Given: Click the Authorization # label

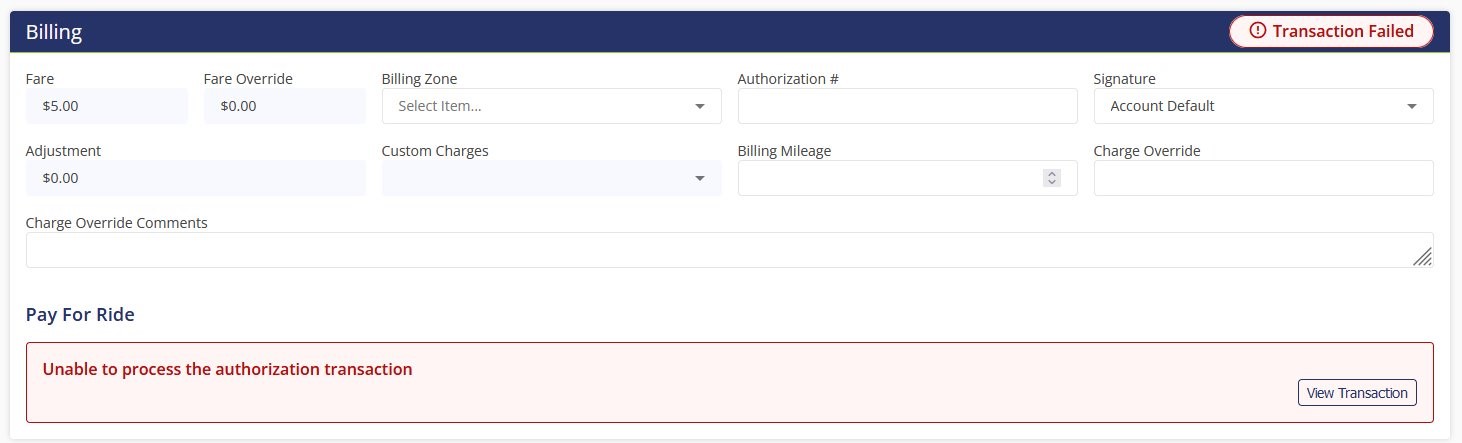Looking at the screenshot, I should pos(788,79).
